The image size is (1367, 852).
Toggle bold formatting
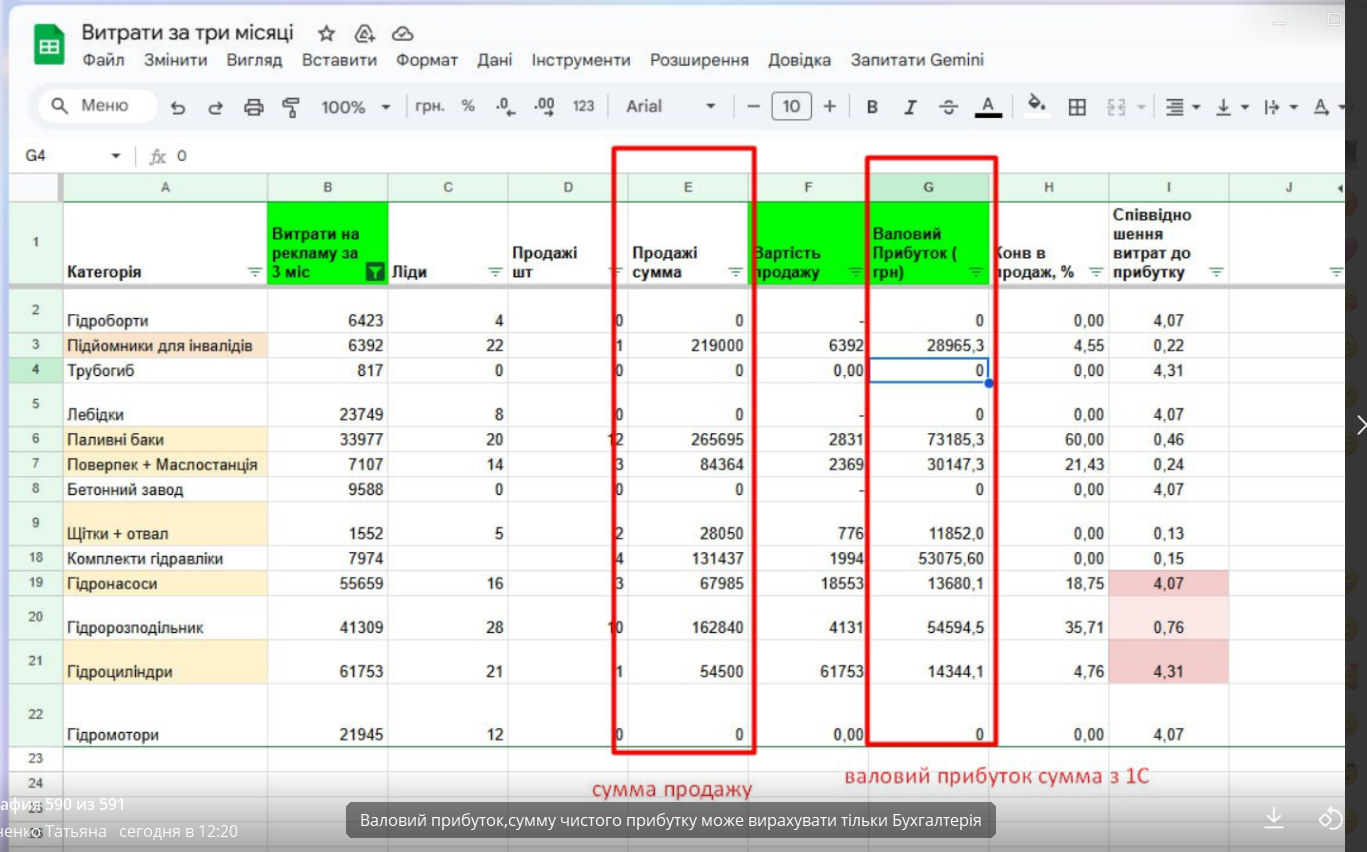pos(872,107)
